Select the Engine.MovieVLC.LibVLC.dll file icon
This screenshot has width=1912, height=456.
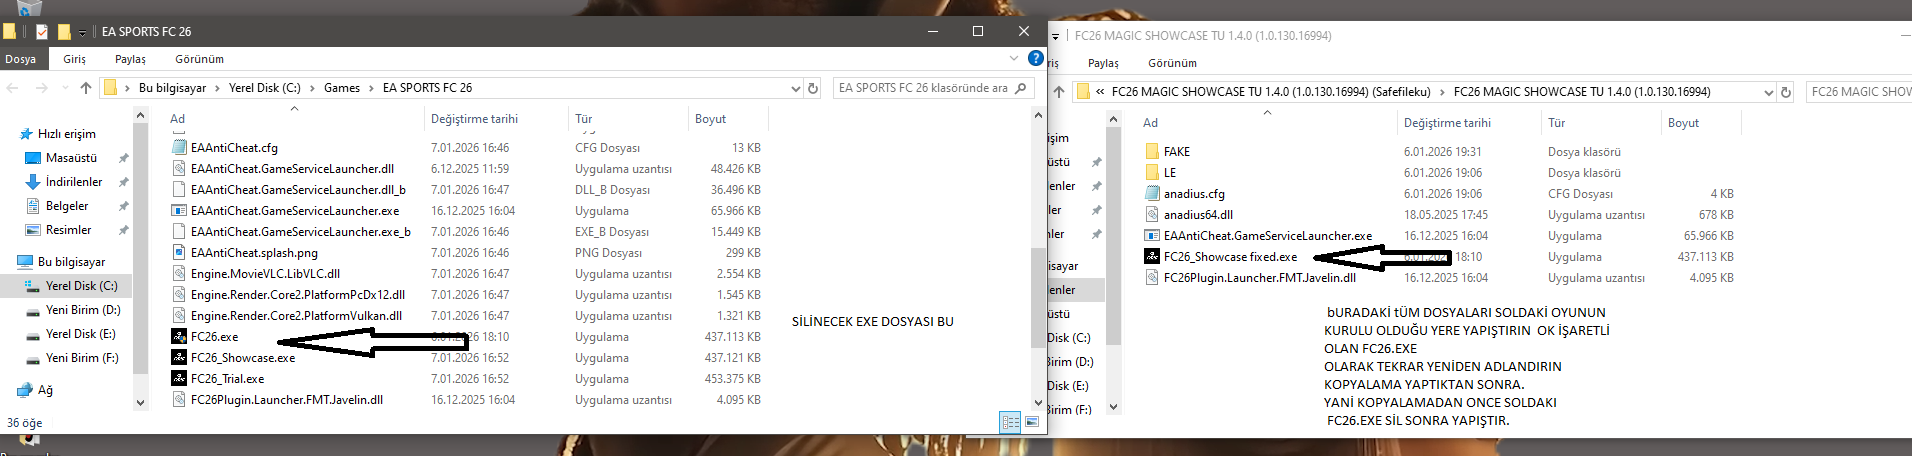(179, 274)
